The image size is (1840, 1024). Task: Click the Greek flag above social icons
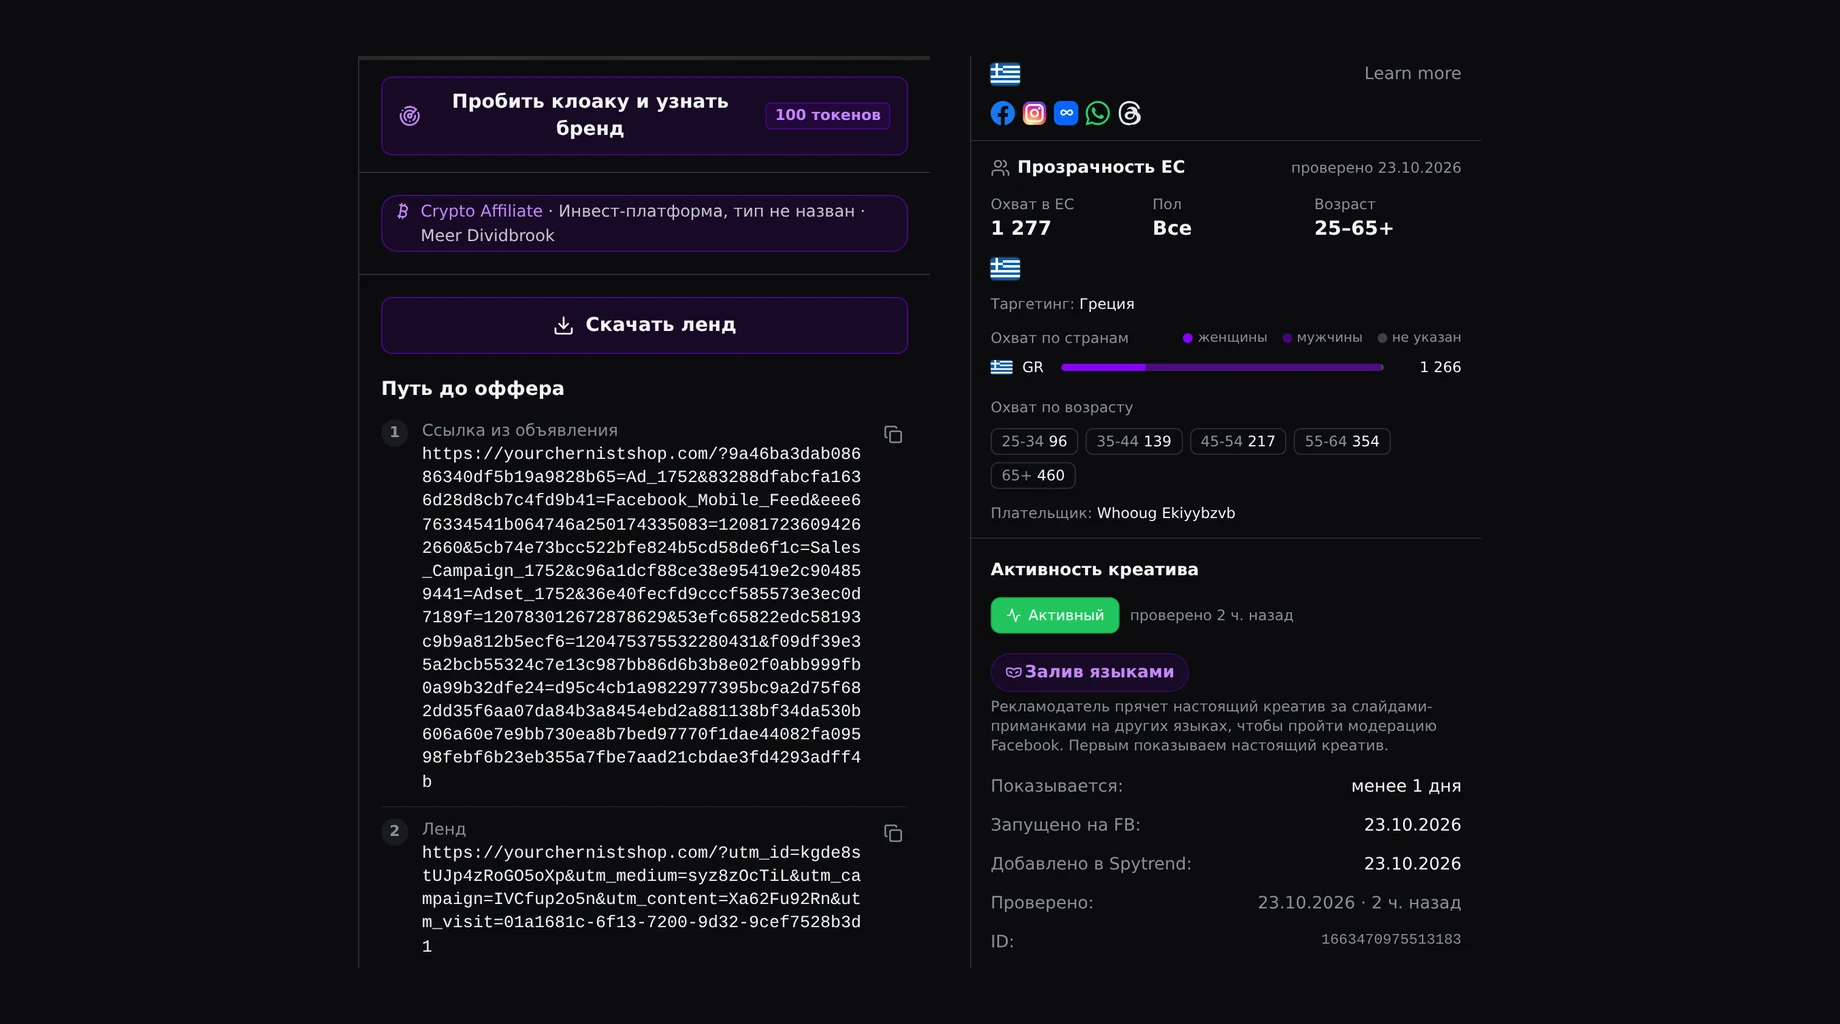pyautogui.click(x=1005, y=74)
